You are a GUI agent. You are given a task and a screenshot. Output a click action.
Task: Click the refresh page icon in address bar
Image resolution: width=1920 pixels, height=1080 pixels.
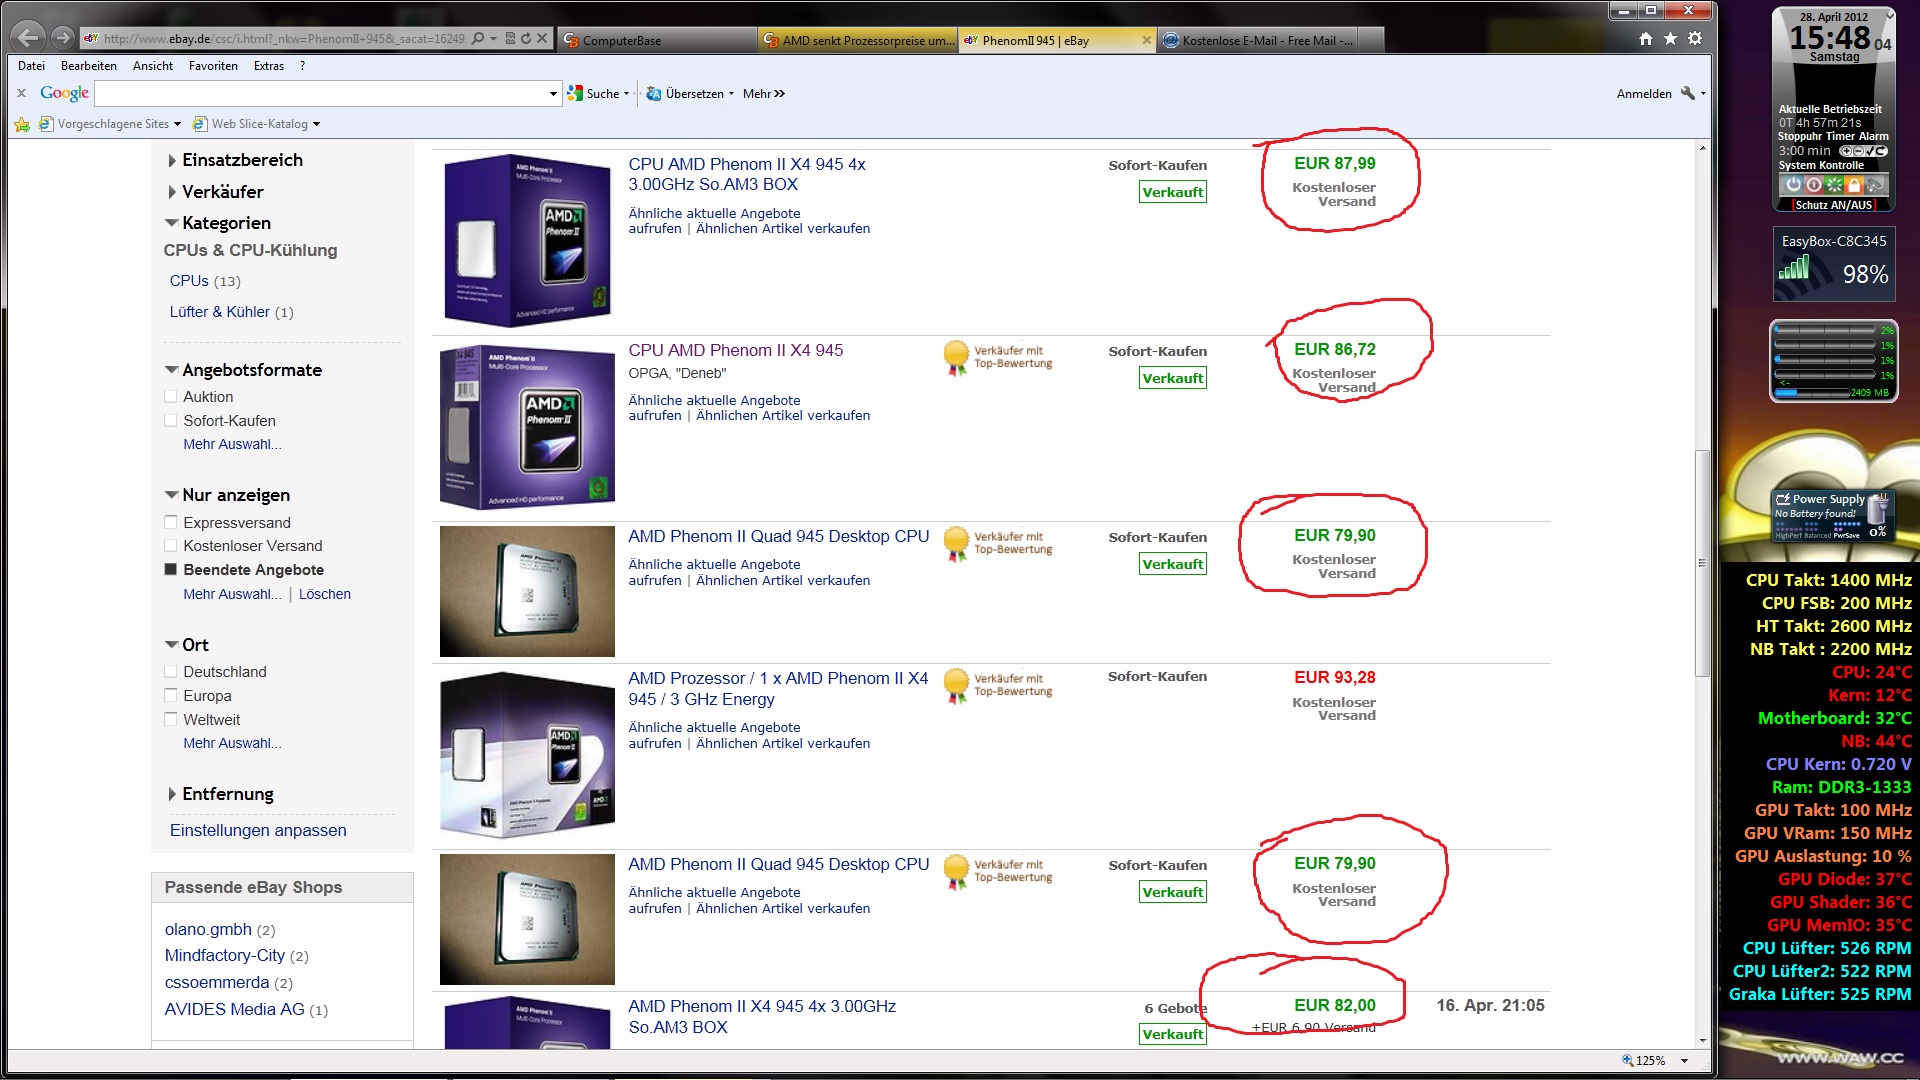coord(526,39)
